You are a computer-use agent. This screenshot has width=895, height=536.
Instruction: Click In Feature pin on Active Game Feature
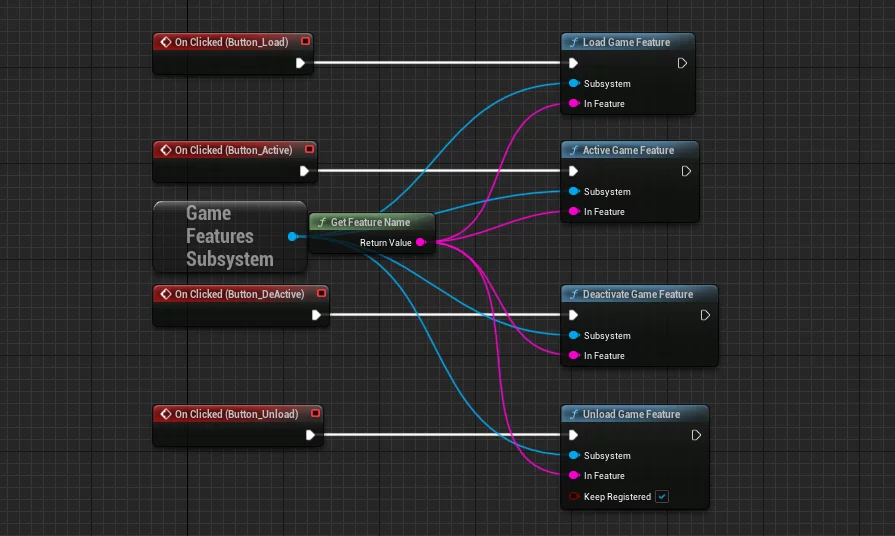(574, 212)
